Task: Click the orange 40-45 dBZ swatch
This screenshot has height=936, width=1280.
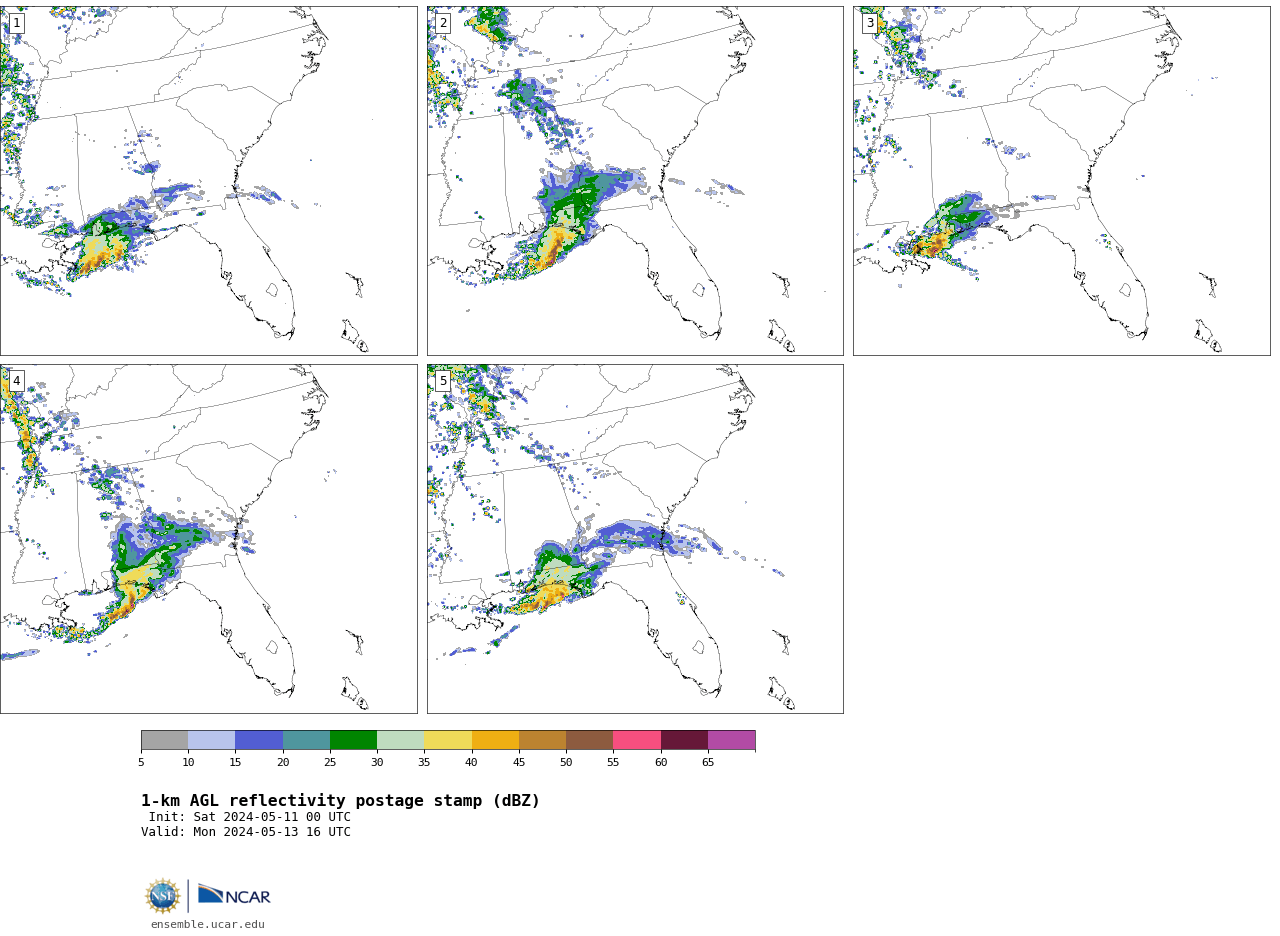Action: 495,740
